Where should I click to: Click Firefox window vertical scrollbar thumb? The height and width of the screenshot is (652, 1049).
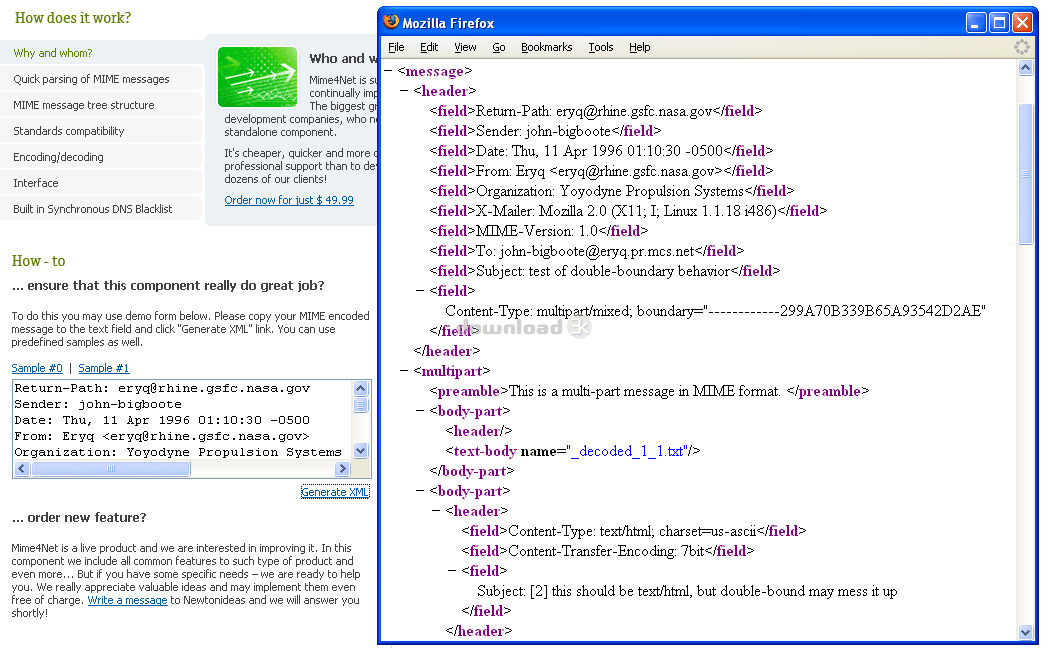coord(1026,174)
